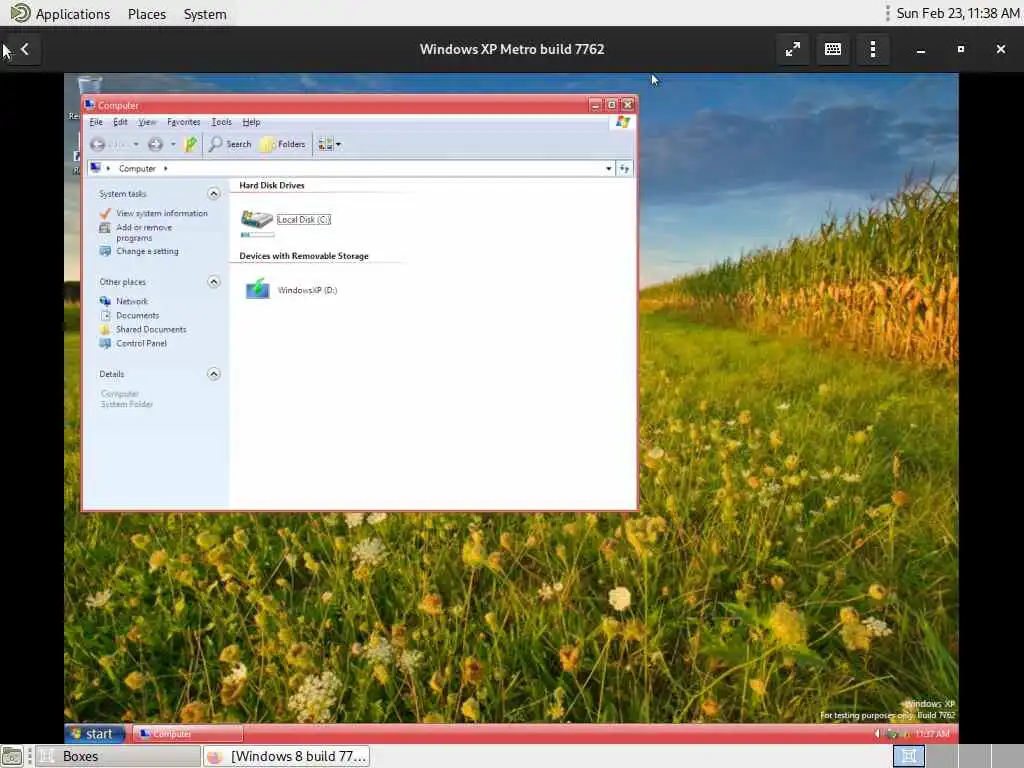The image size is (1024, 768).
Task: Click the Up folder icon in toolbar
Action: point(190,144)
